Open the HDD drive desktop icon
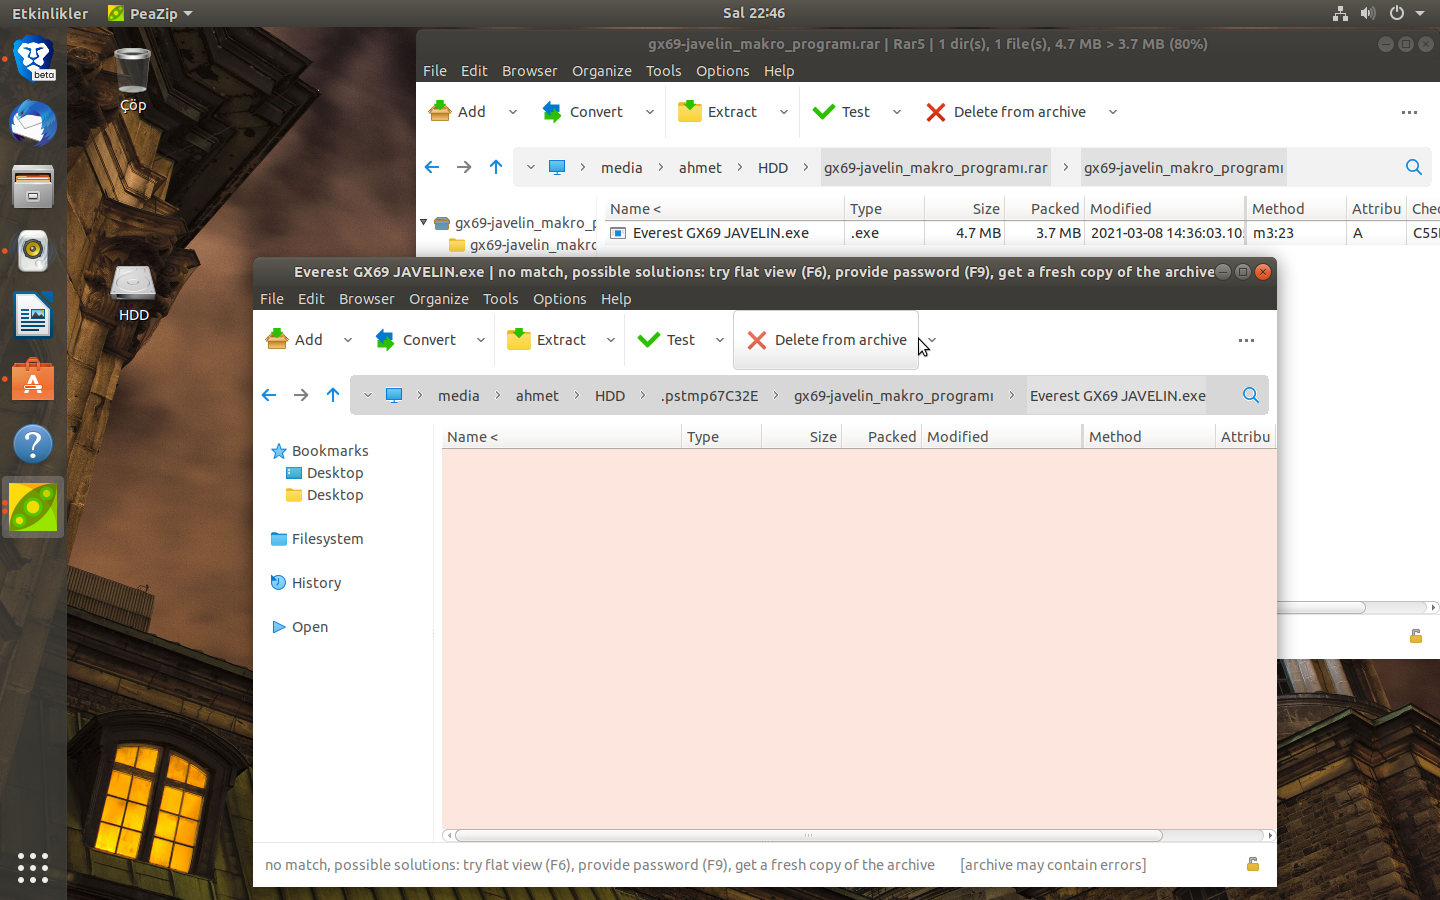1440x900 pixels. click(x=133, y=293)
